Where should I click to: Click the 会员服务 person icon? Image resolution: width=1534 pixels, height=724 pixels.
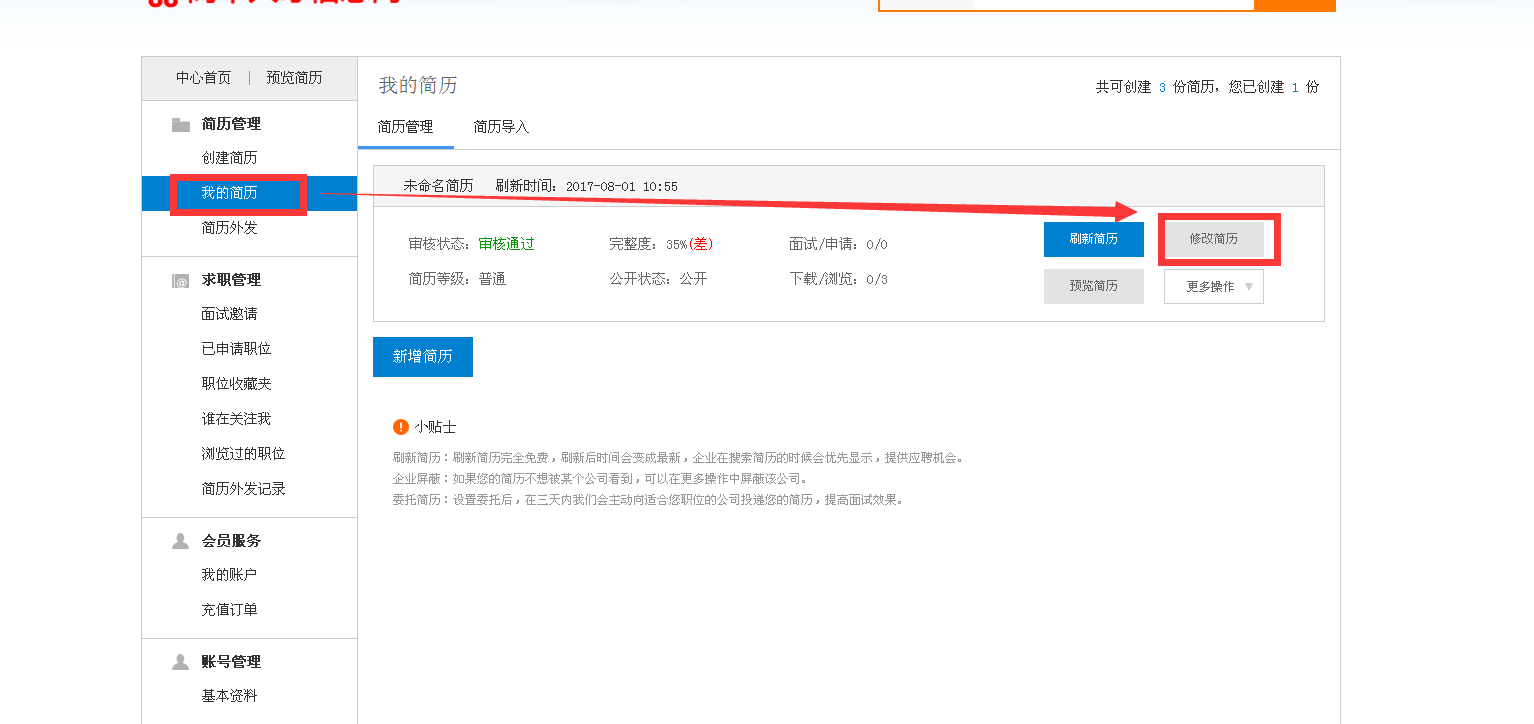pyautogui.click(x=180, y=541)
